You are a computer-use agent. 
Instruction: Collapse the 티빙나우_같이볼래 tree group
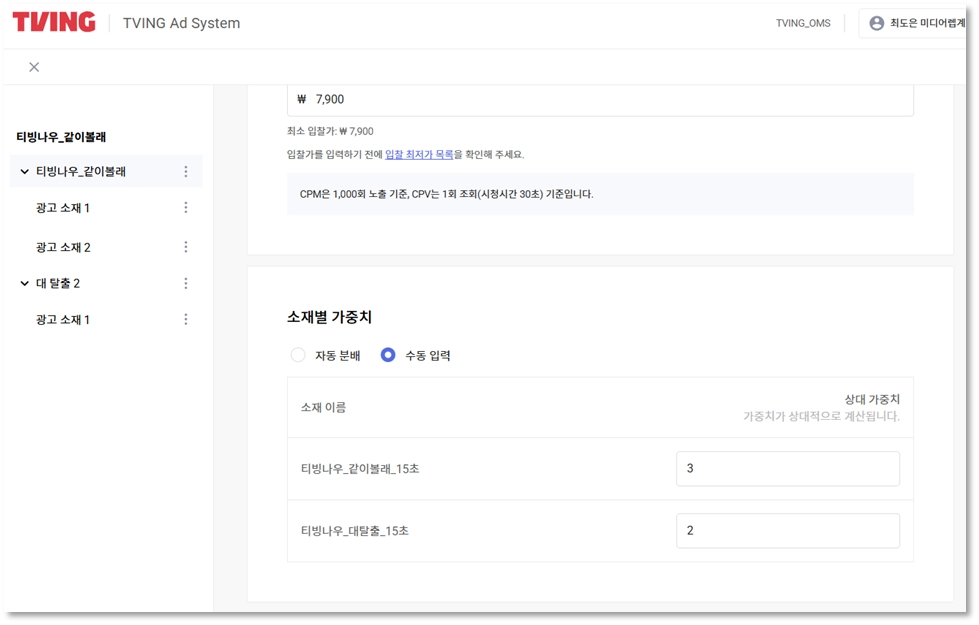(x=24, y=171)
